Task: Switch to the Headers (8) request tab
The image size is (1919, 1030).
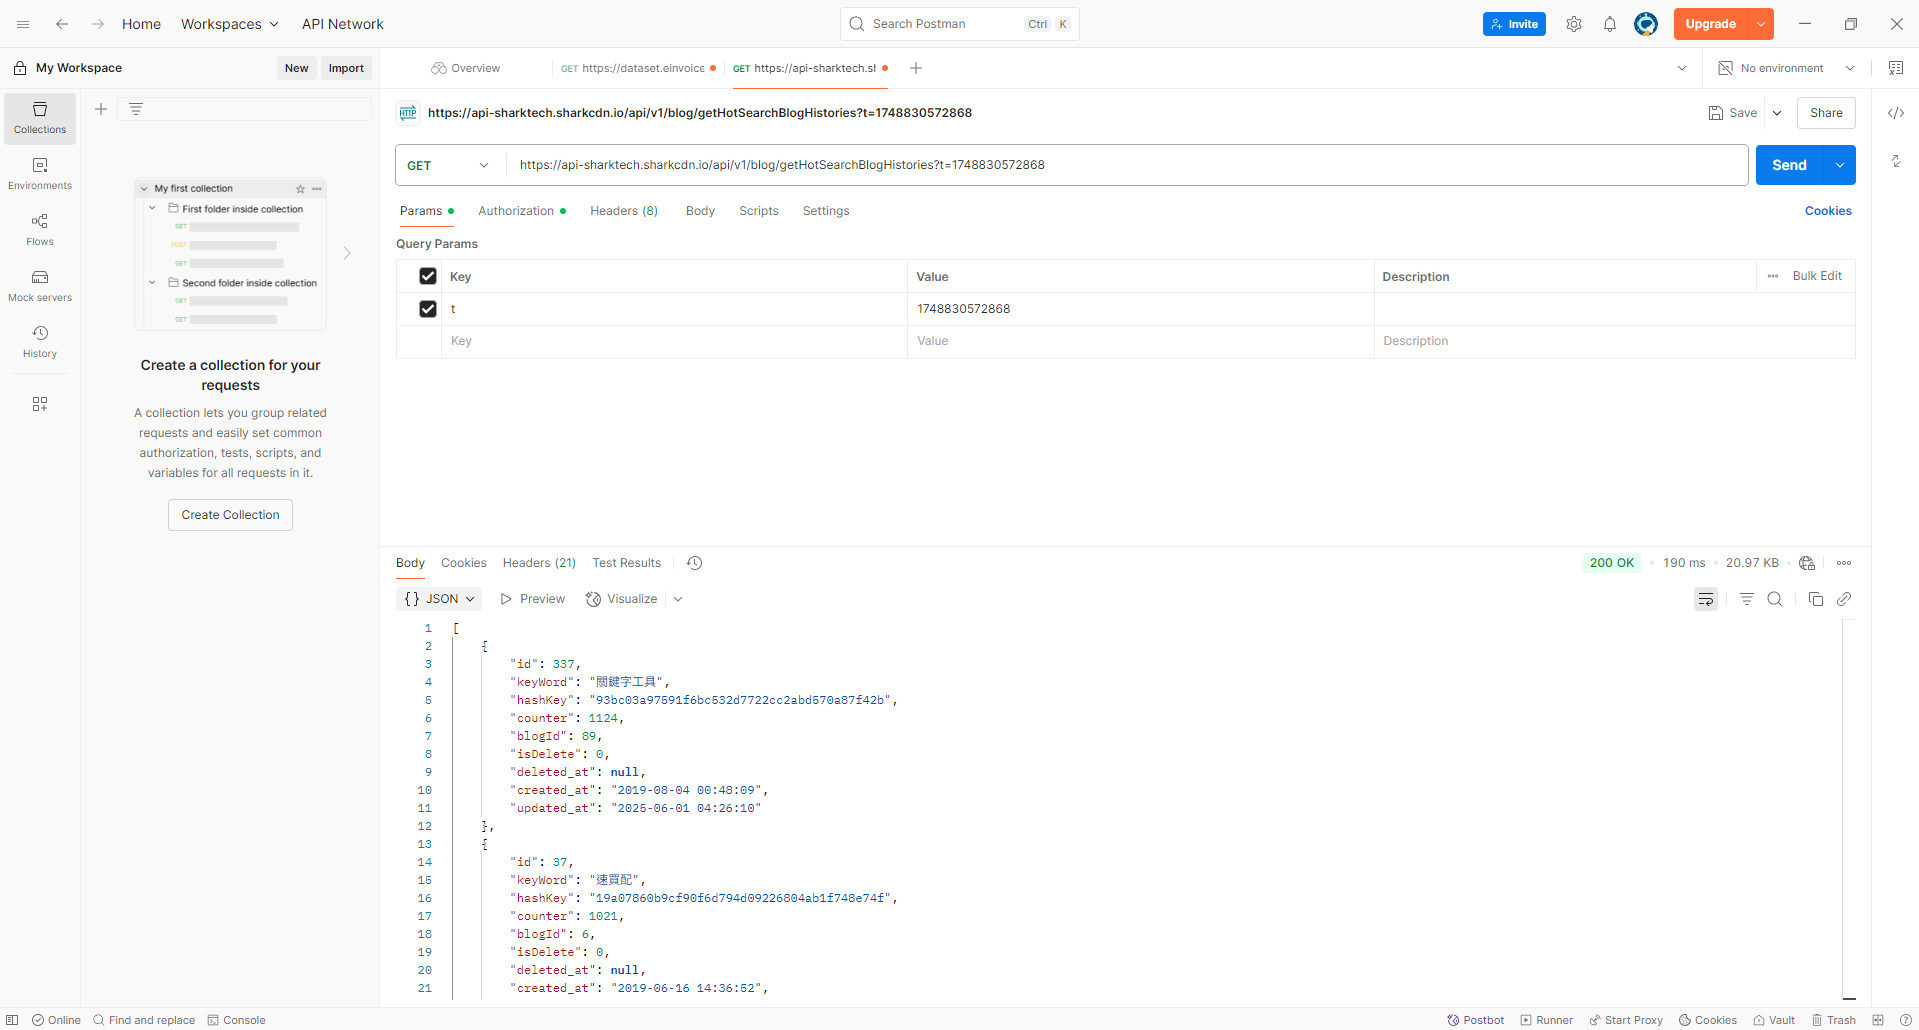Action: tap(624, 211)
